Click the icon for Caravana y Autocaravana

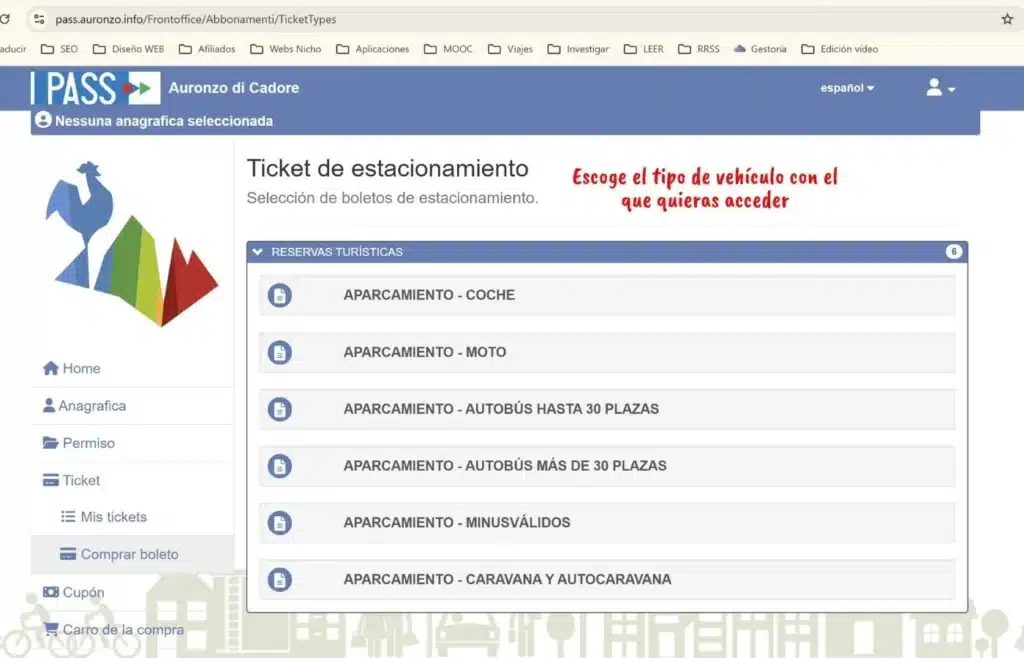pyautogui.click(x=280, y=580)
